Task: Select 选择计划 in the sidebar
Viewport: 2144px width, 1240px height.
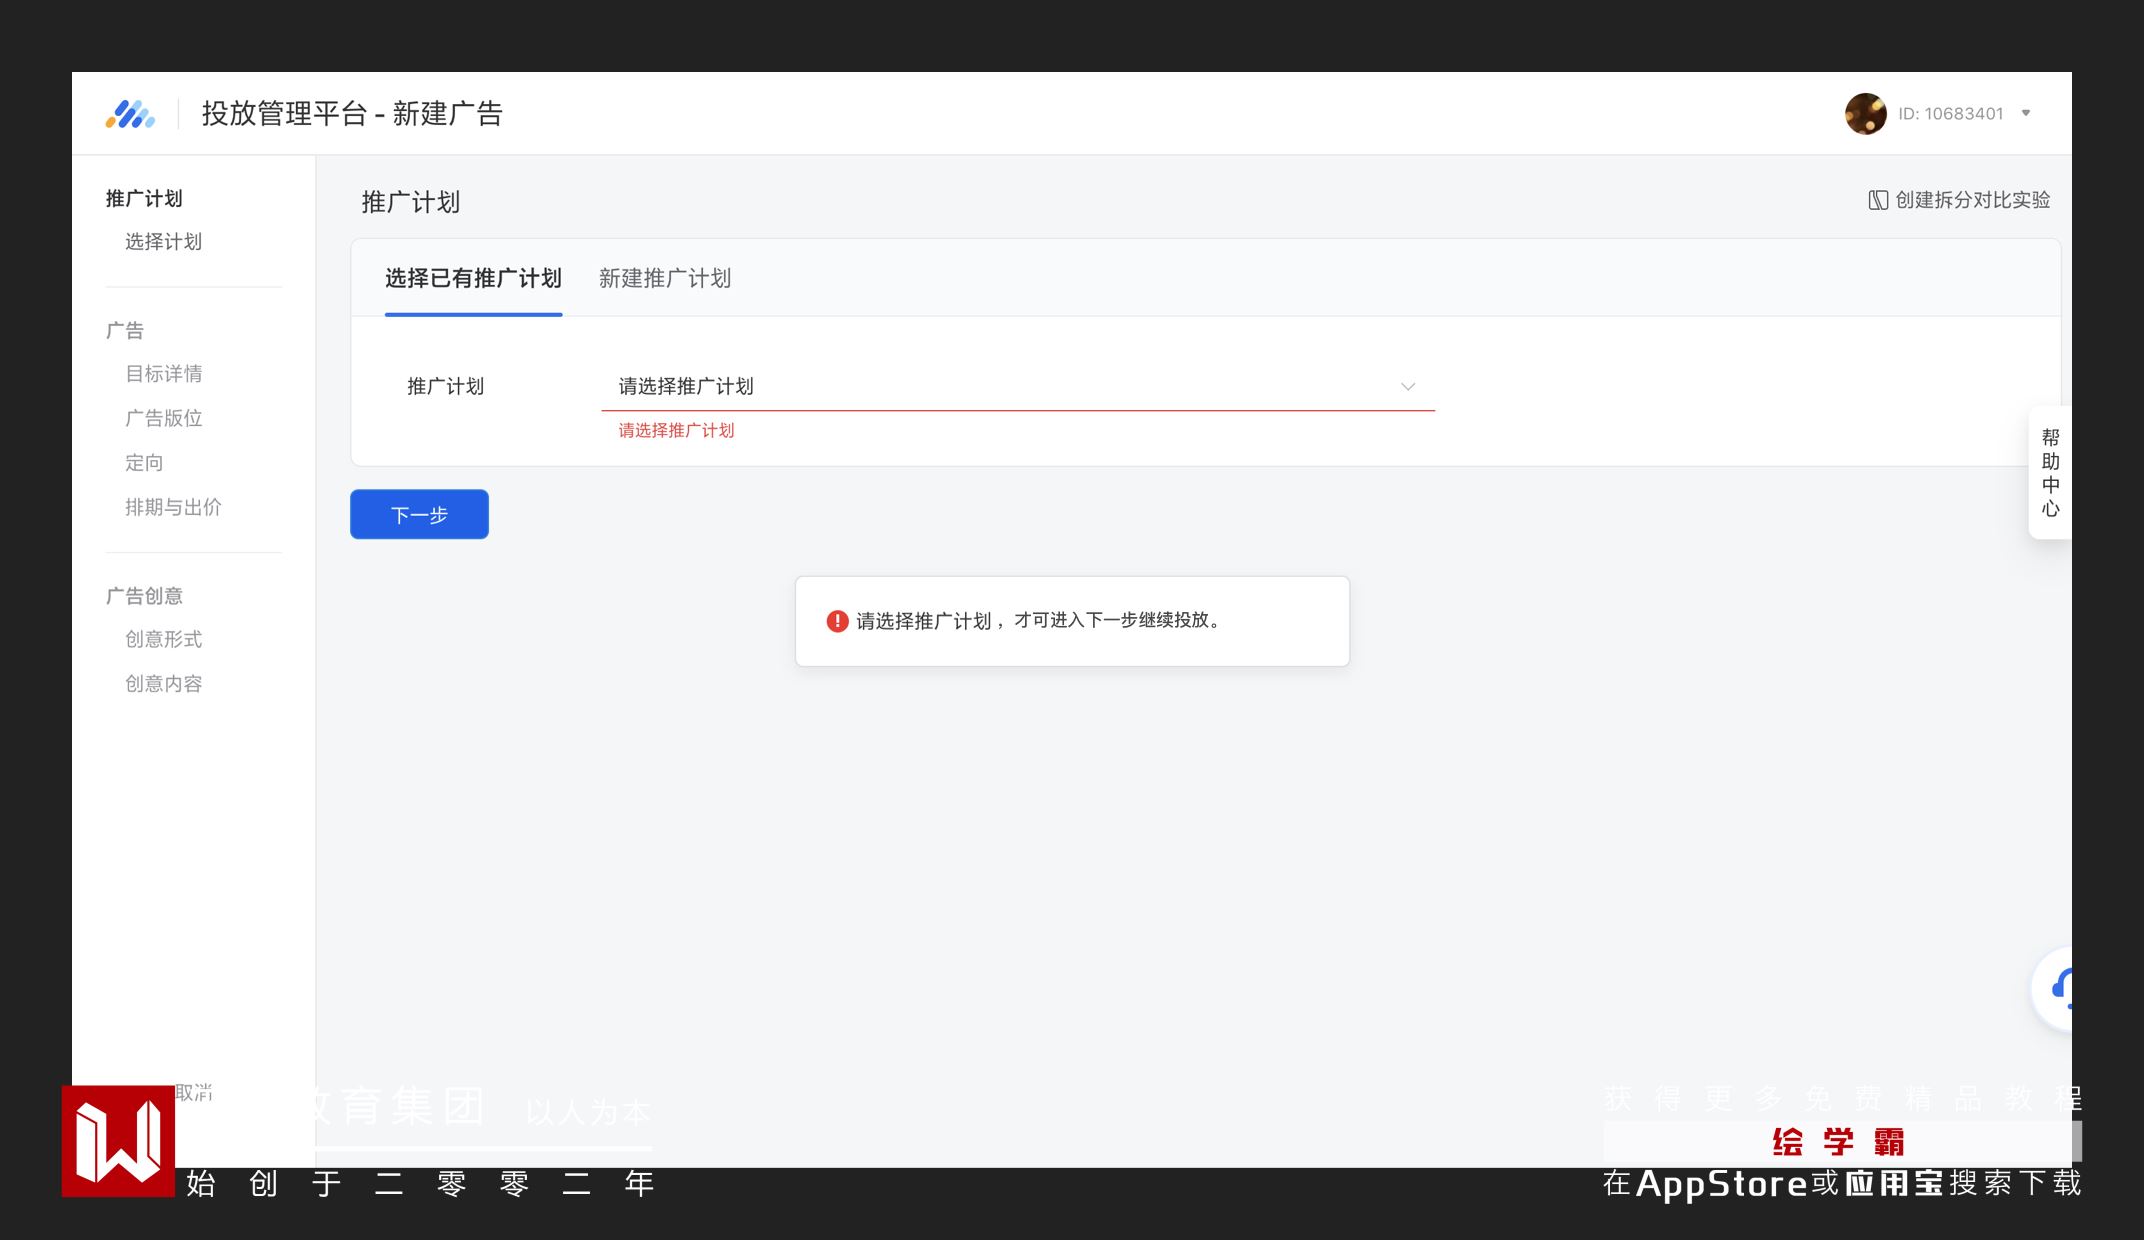Action: 164,242
